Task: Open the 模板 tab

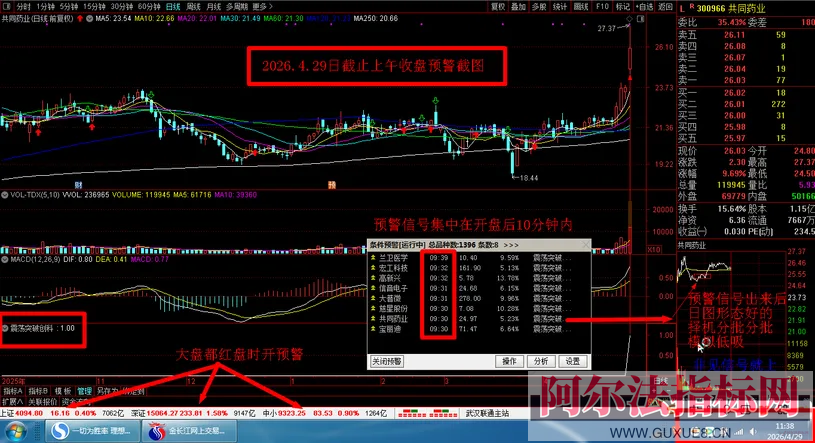Action: [x=62, y=392]
